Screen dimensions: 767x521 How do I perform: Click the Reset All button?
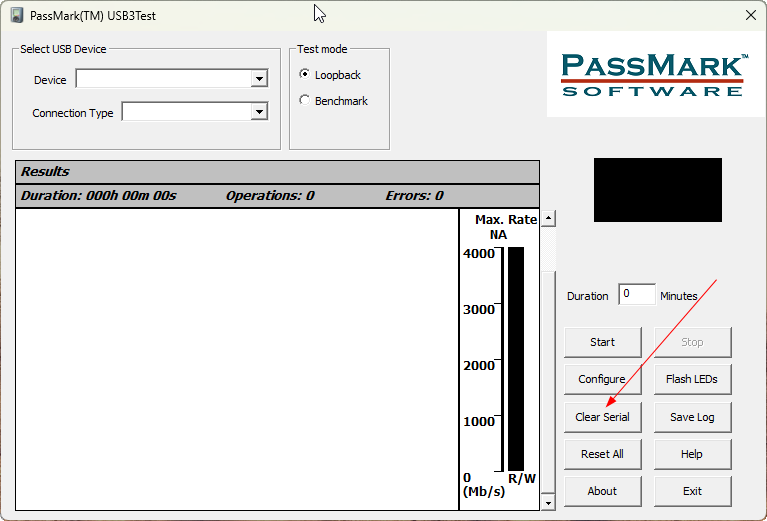(602, 454)
